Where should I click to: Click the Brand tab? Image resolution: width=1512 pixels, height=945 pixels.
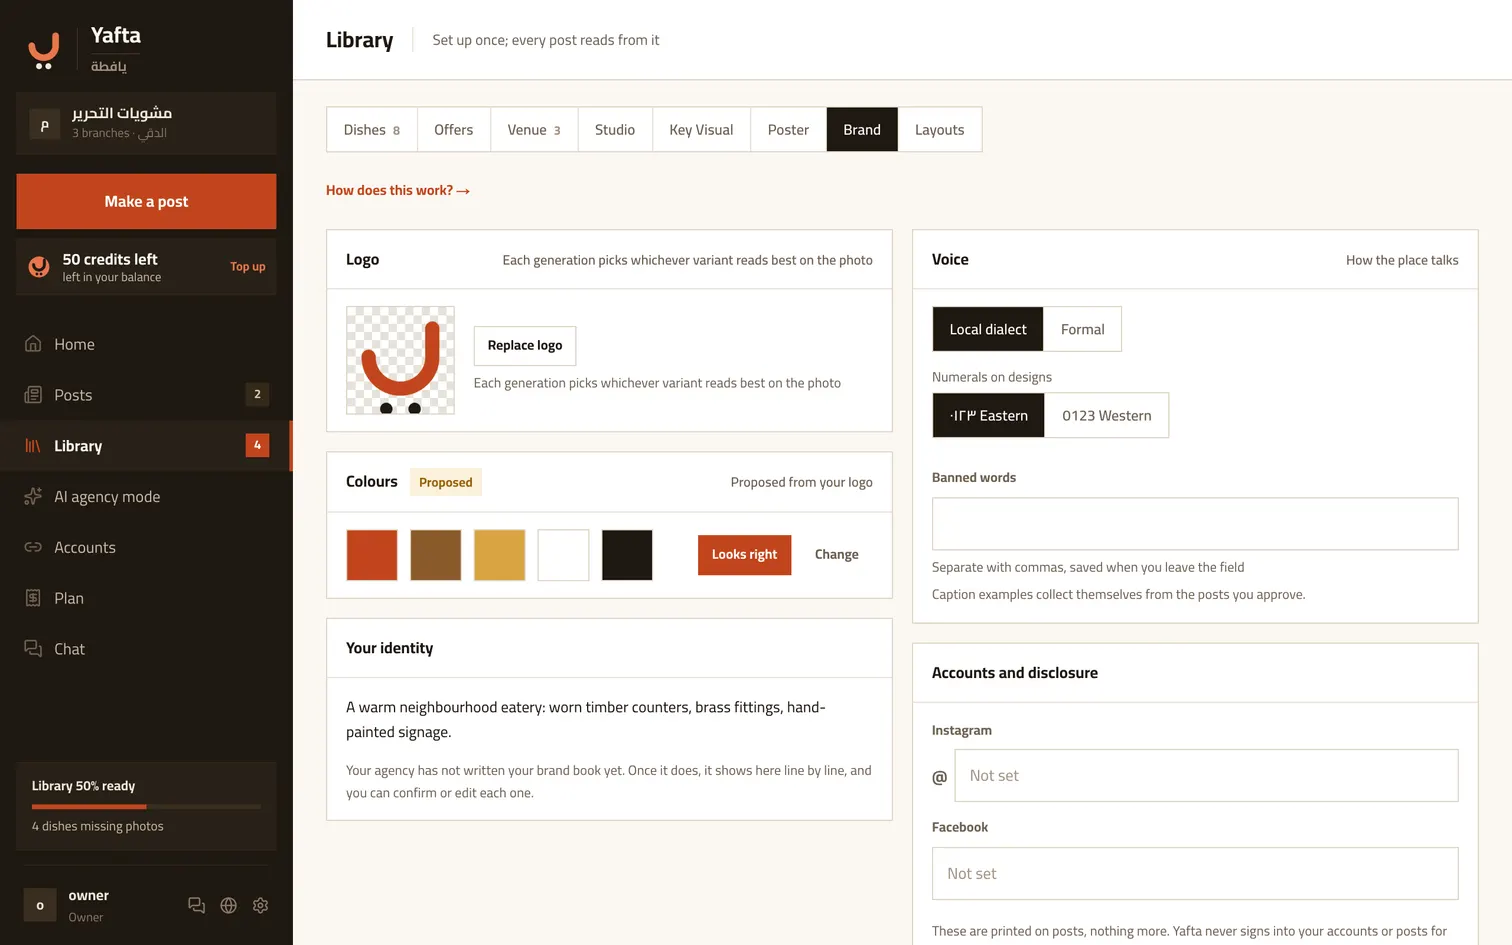862,130
